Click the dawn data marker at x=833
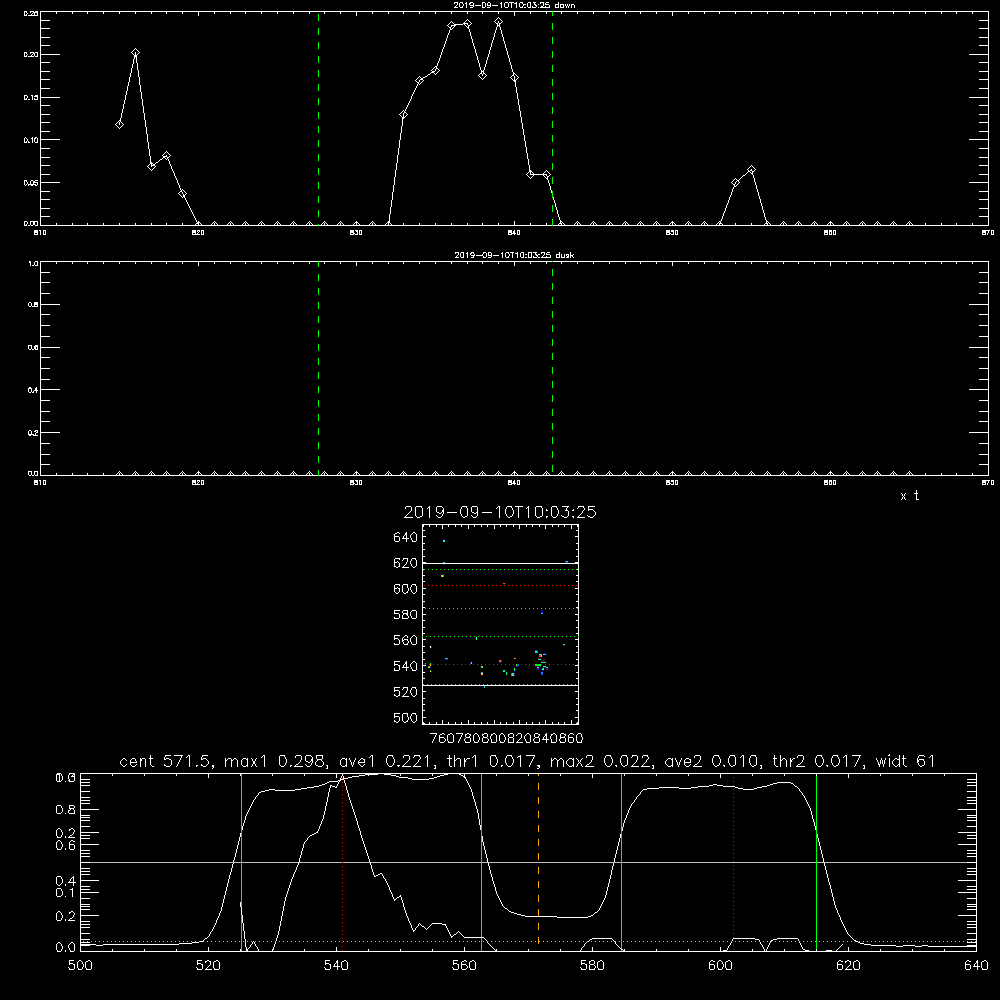This screenshot has height=1000, width=1000. (x=404, y=115)
